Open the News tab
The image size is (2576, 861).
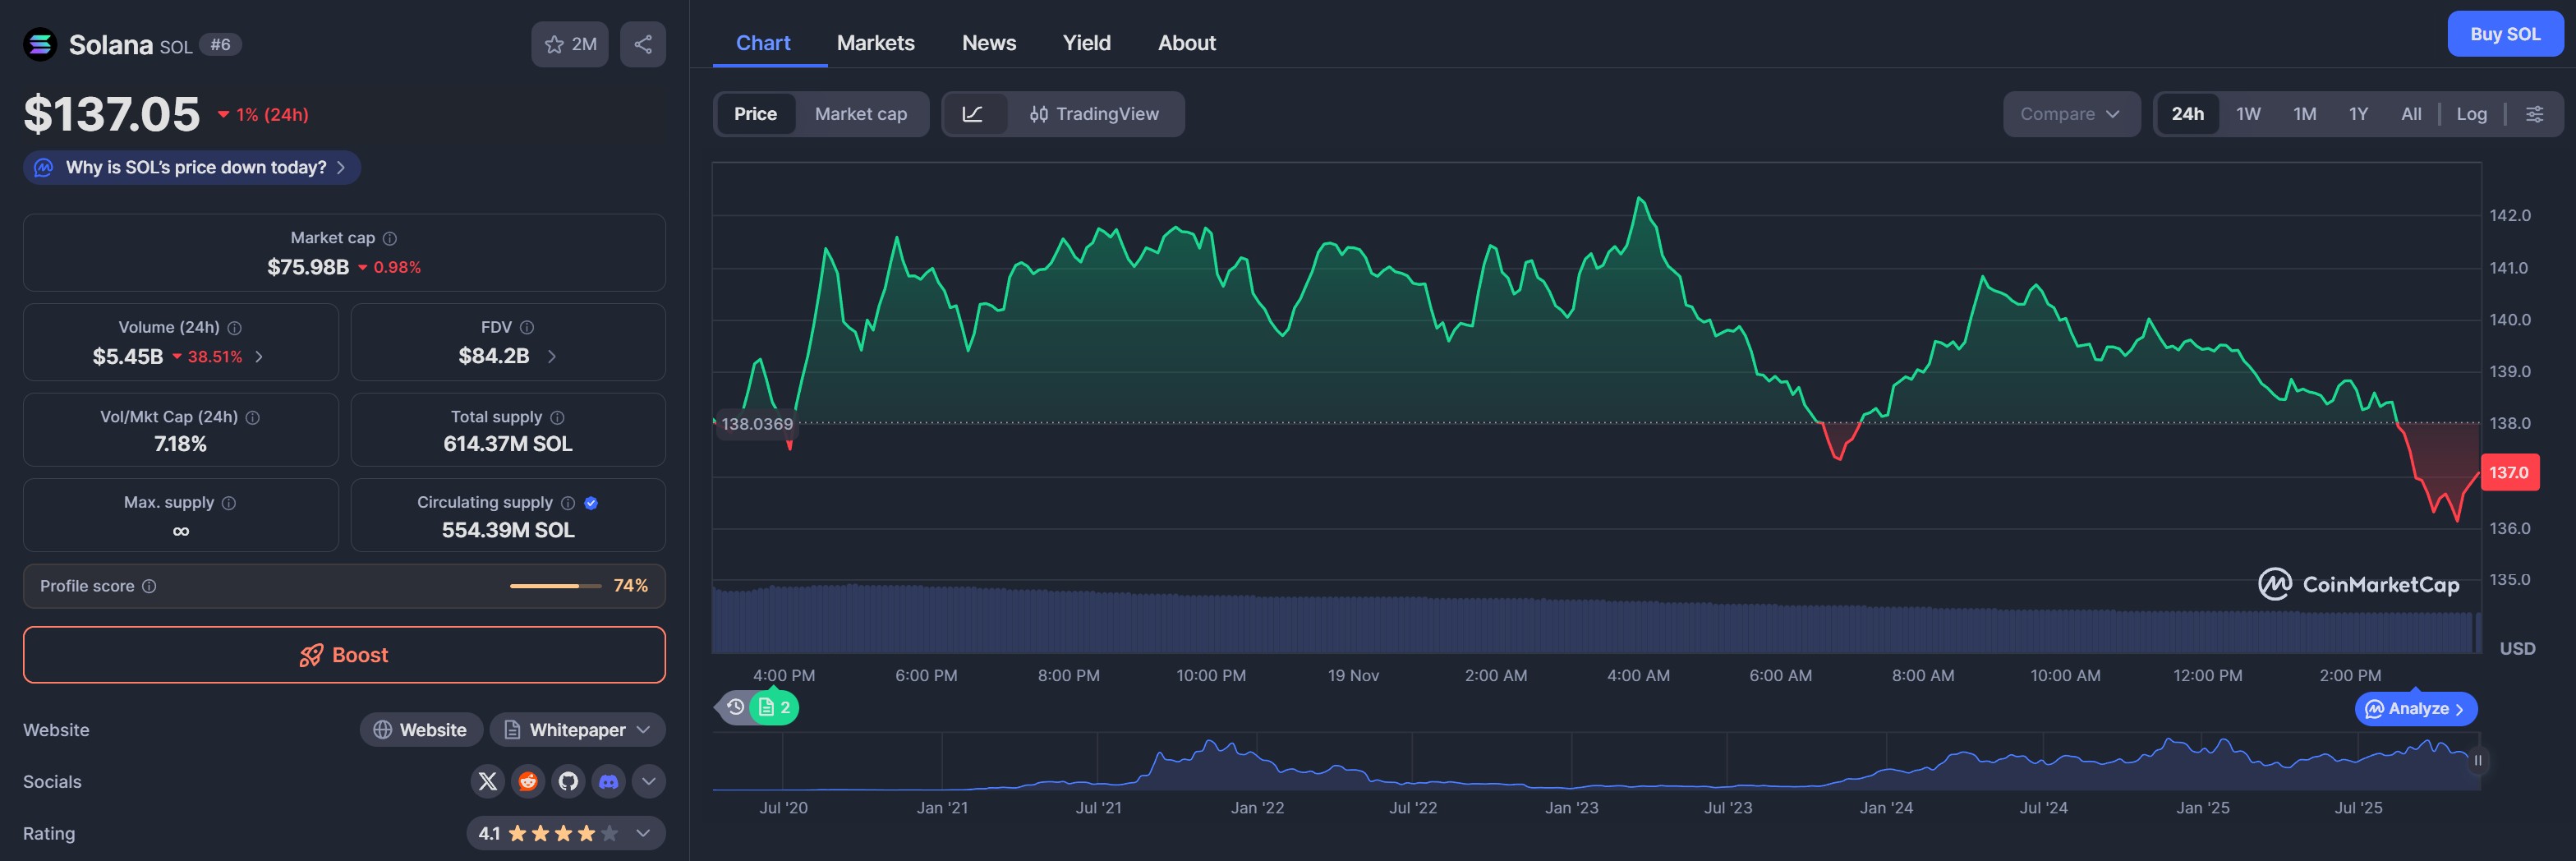(988, 43)
